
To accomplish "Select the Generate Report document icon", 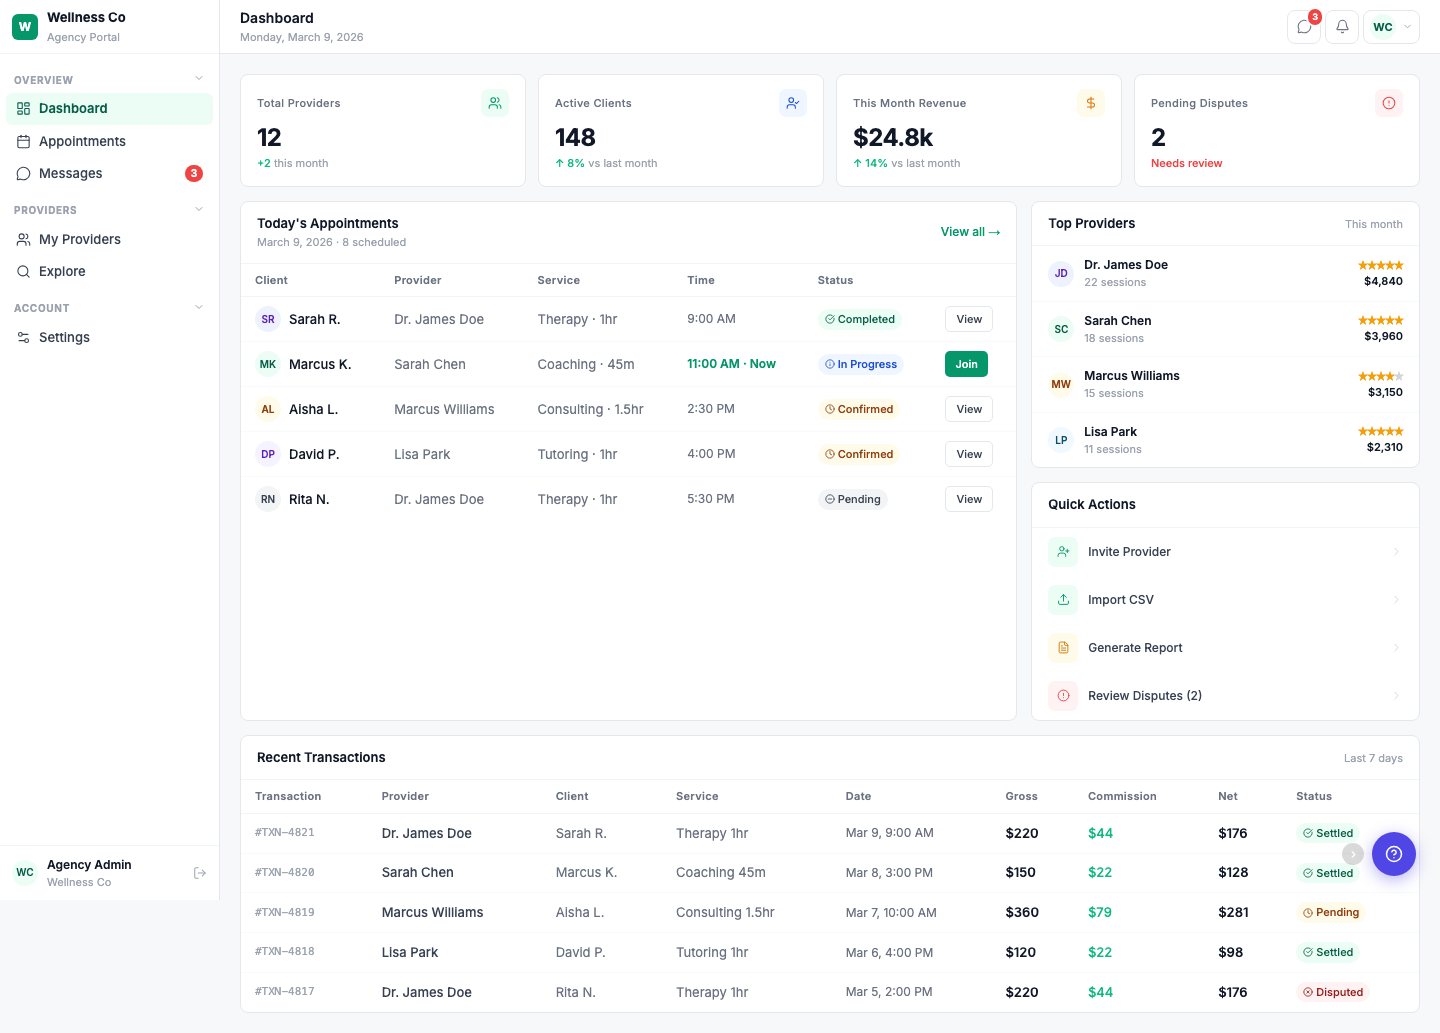I will click(x=1062, y=647).
